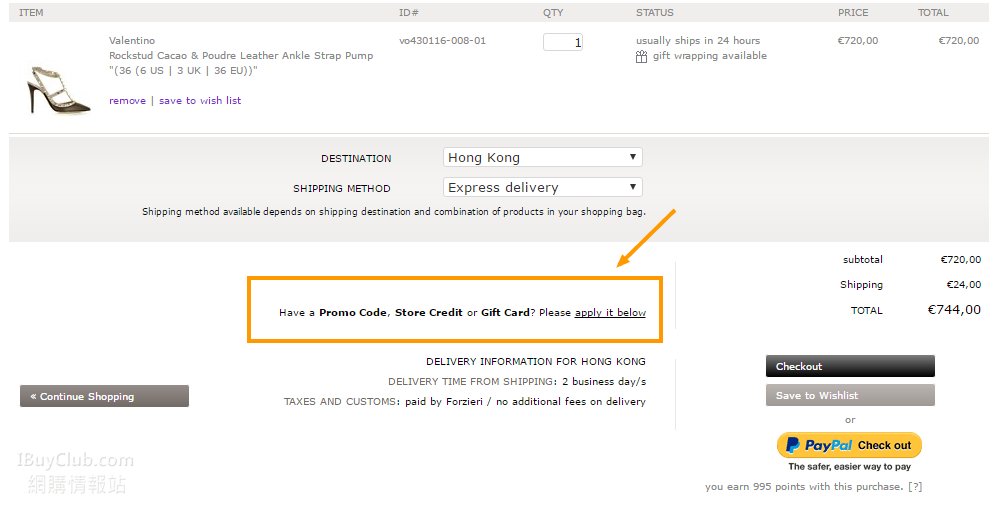
Task: Click the quantity input field
Action: coord(563,42)
